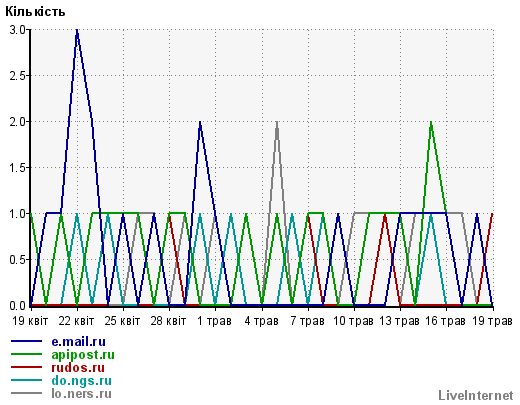Click the 1 трав date axis label
This screenshot has width=520, height=405.
pos(214,321)
